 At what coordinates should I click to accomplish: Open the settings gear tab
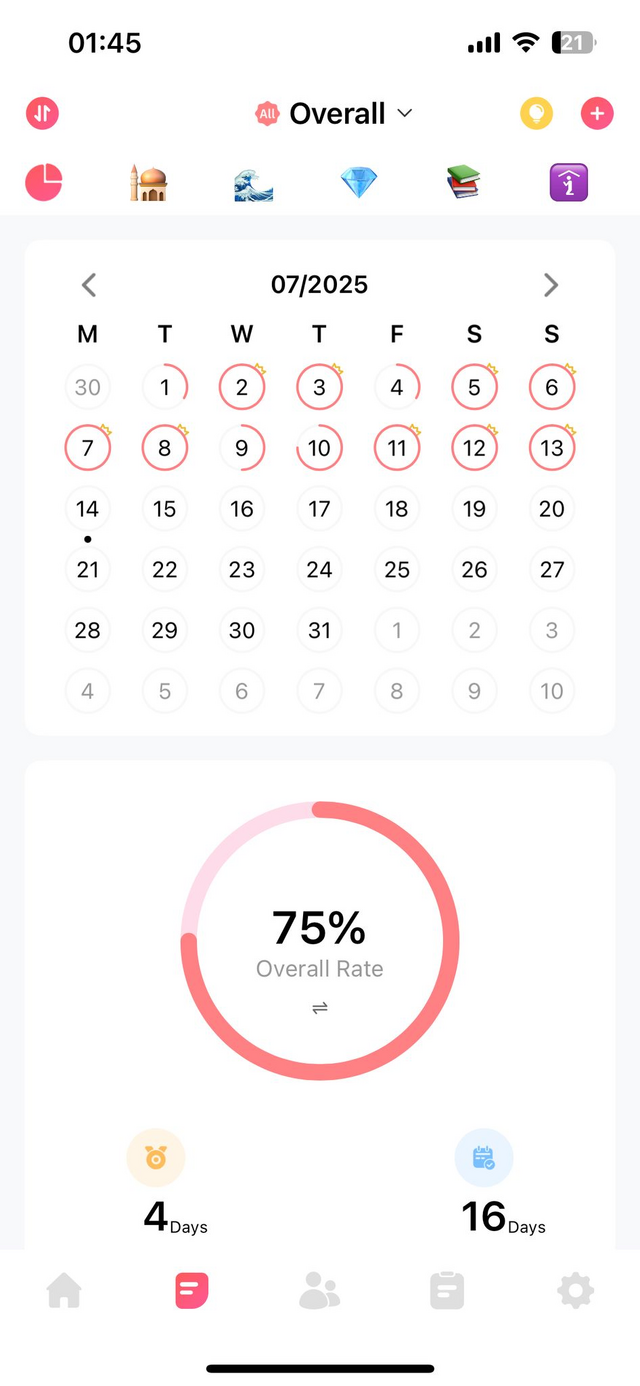click(x=575, y=1291)
